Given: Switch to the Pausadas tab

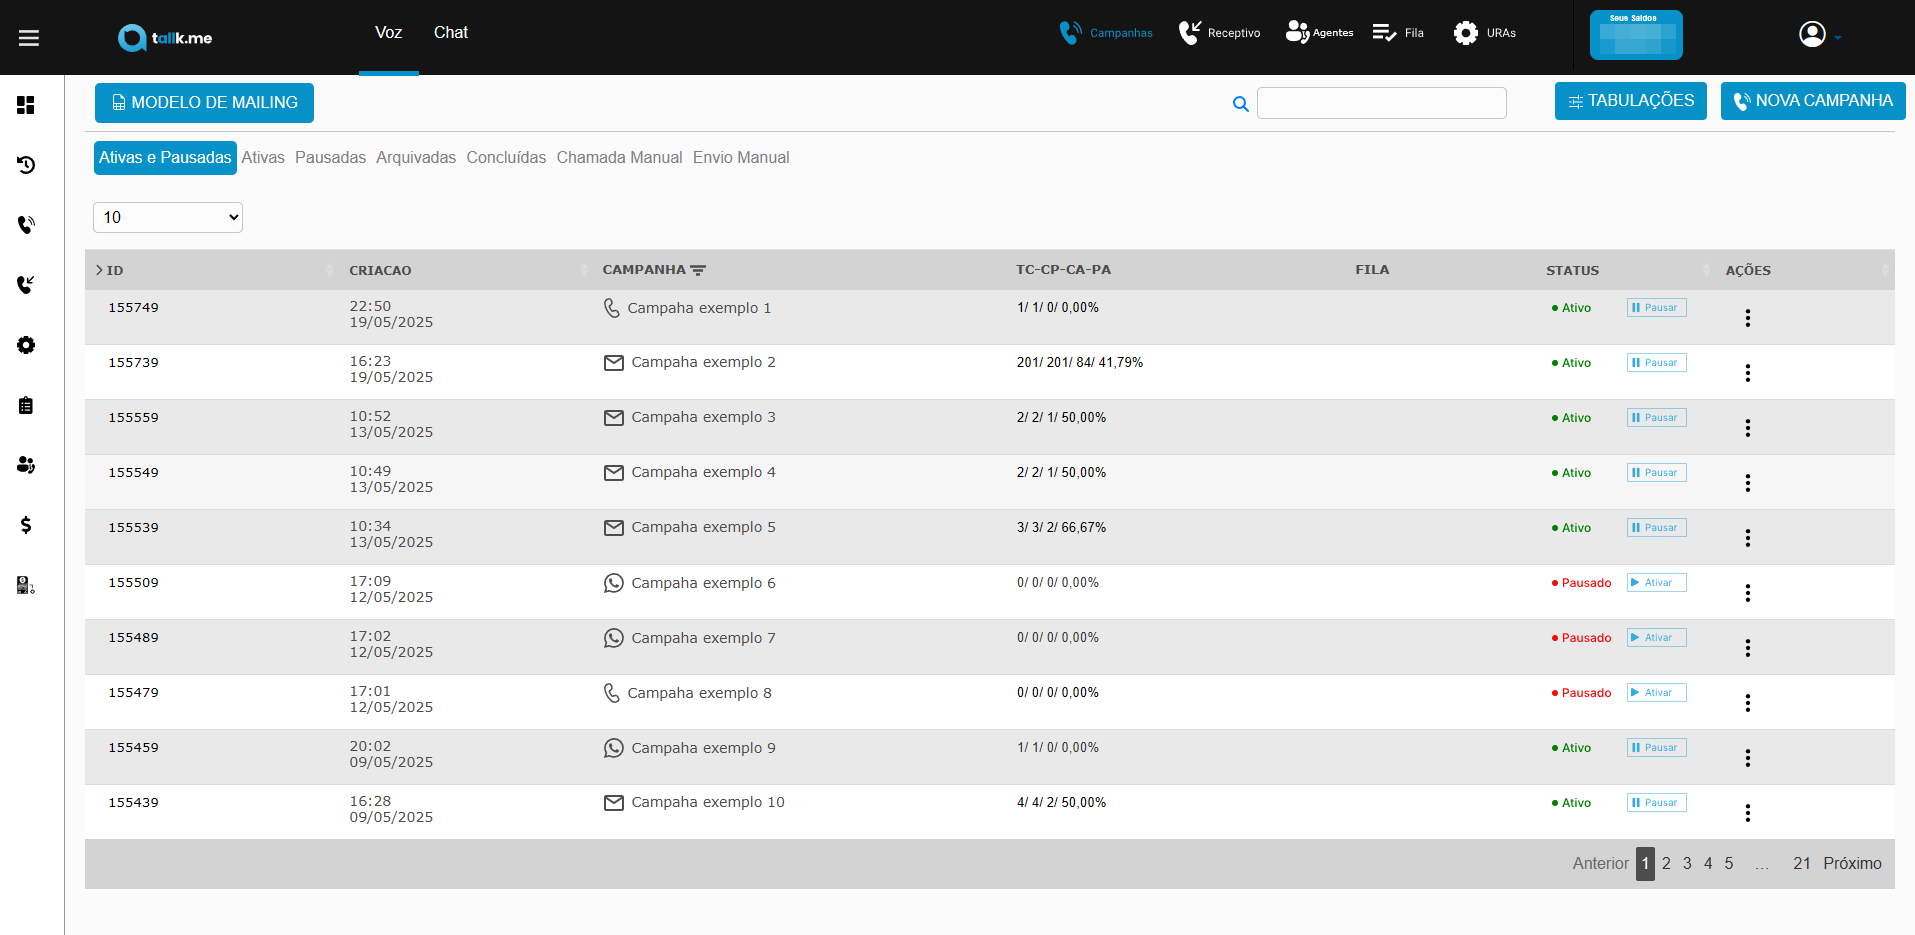Looking at the screenshot, I should [x=330, y=158].
